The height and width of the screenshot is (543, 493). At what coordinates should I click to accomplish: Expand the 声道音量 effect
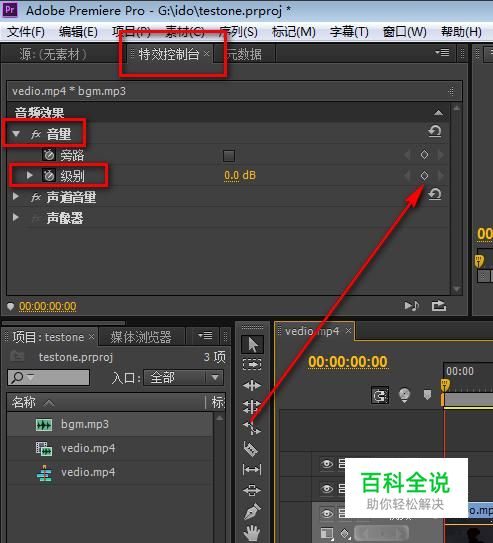(16, 196)
